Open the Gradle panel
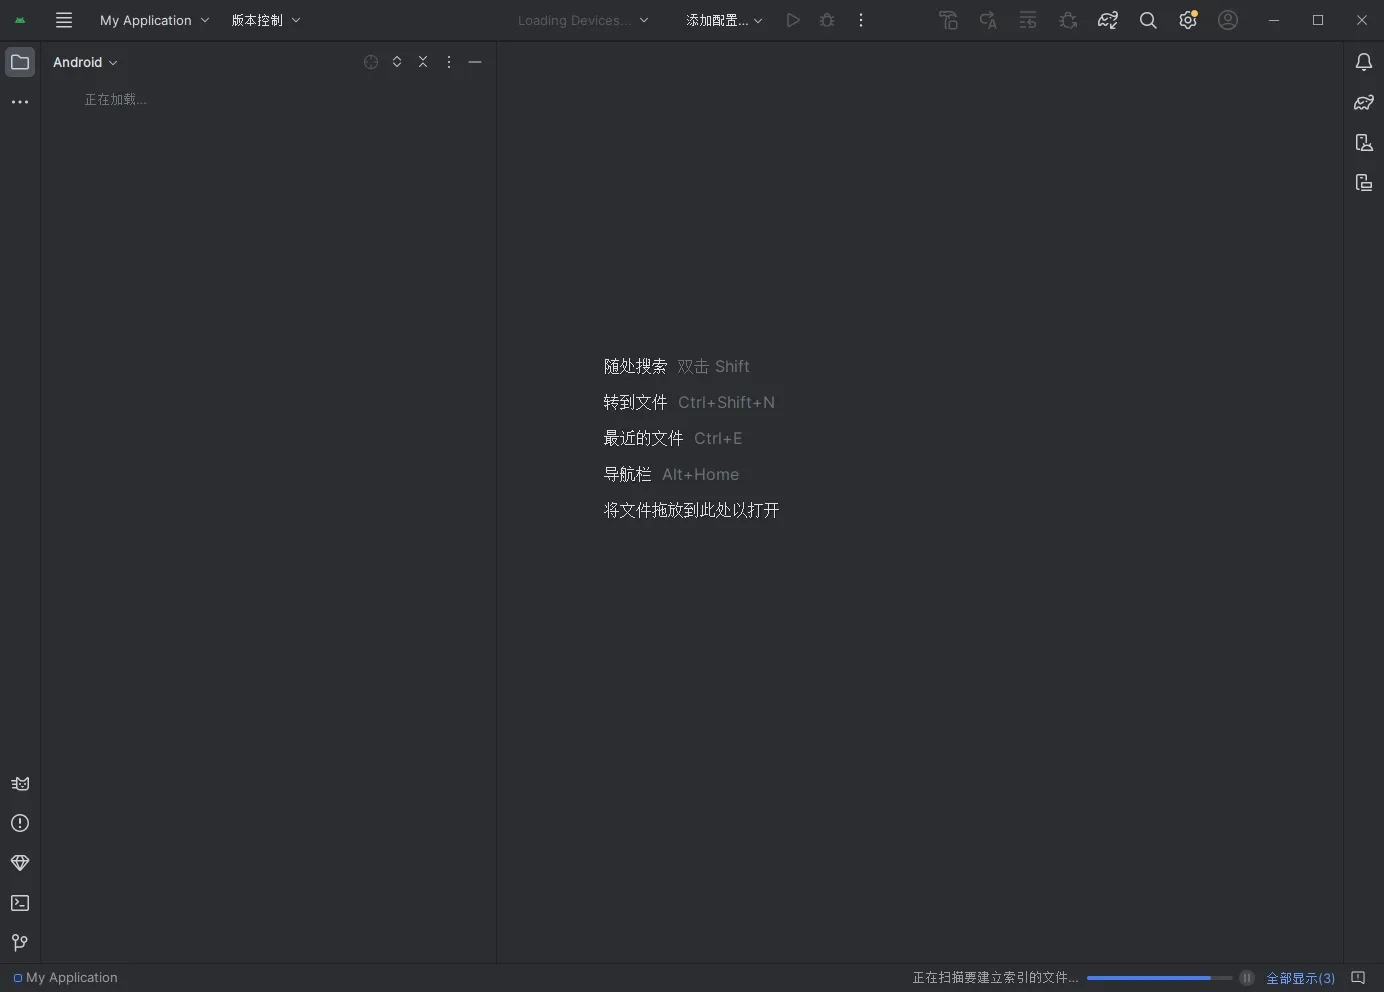 coord(1364,103)
